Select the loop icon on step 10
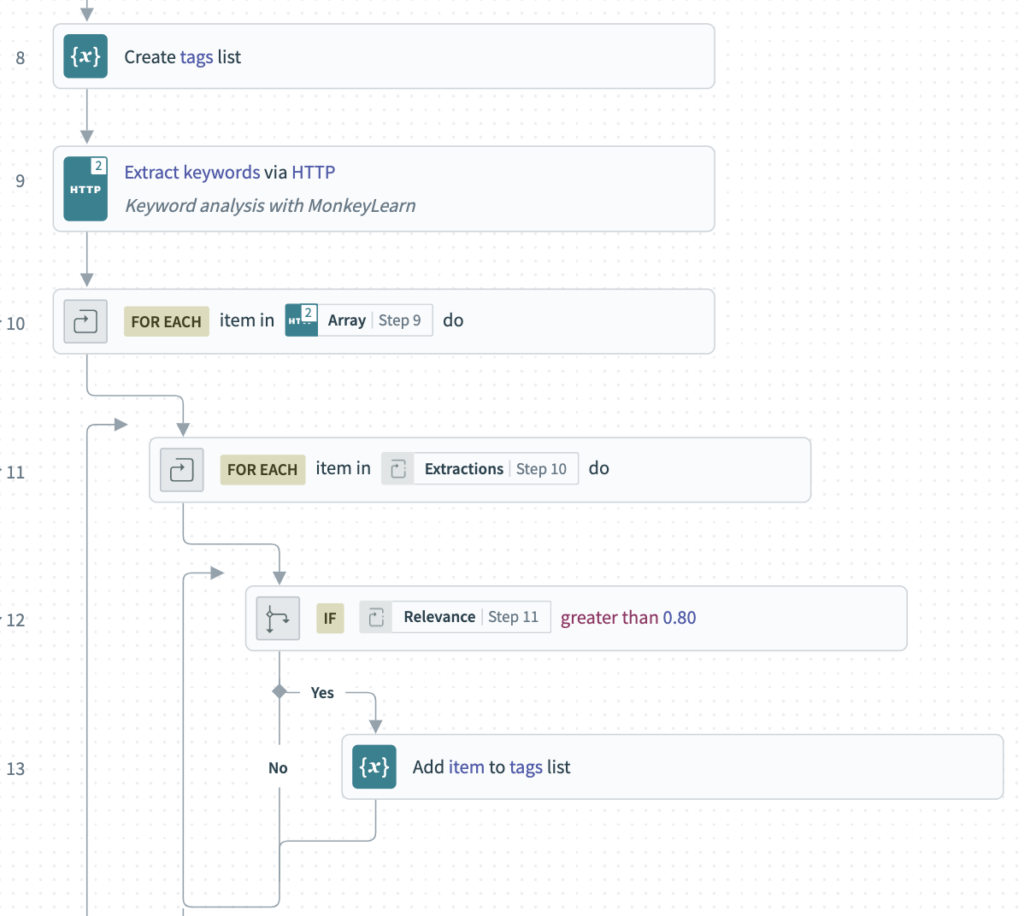This screenshot has height=916, width=1024. (x=85, y=321)
